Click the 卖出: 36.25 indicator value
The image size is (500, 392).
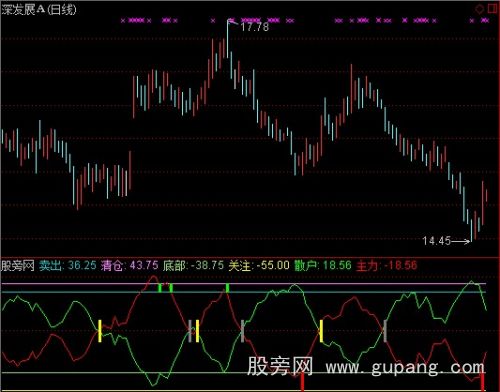[x=68, y=265]
